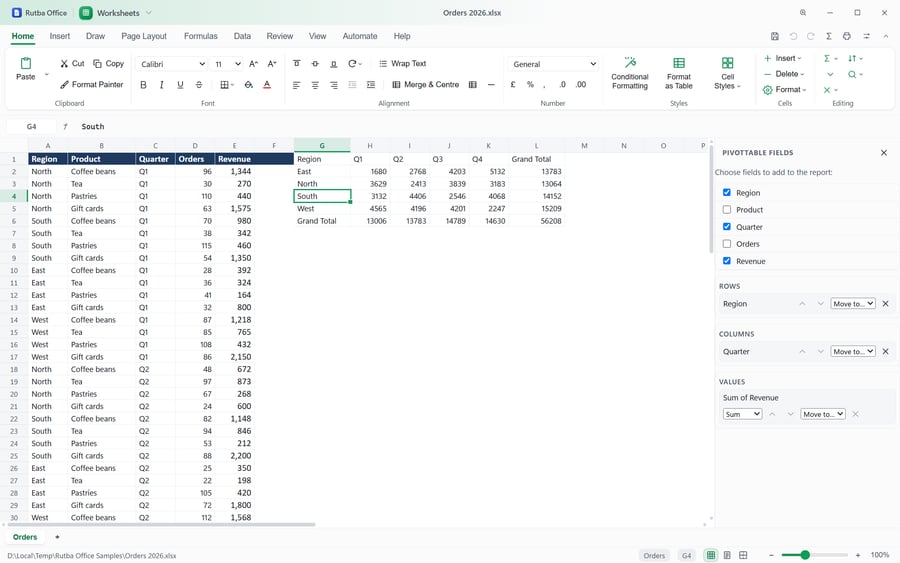Add a new sheet with plus button

[57, 537]
